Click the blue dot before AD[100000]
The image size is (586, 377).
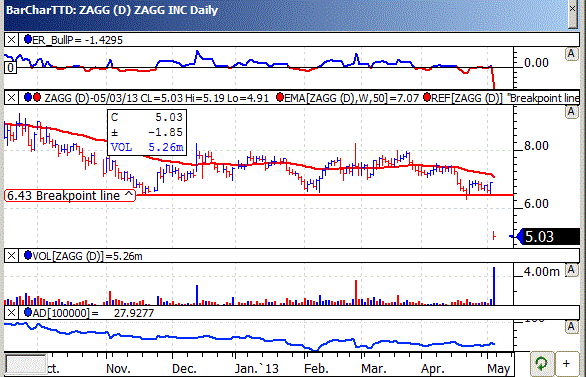28,312
